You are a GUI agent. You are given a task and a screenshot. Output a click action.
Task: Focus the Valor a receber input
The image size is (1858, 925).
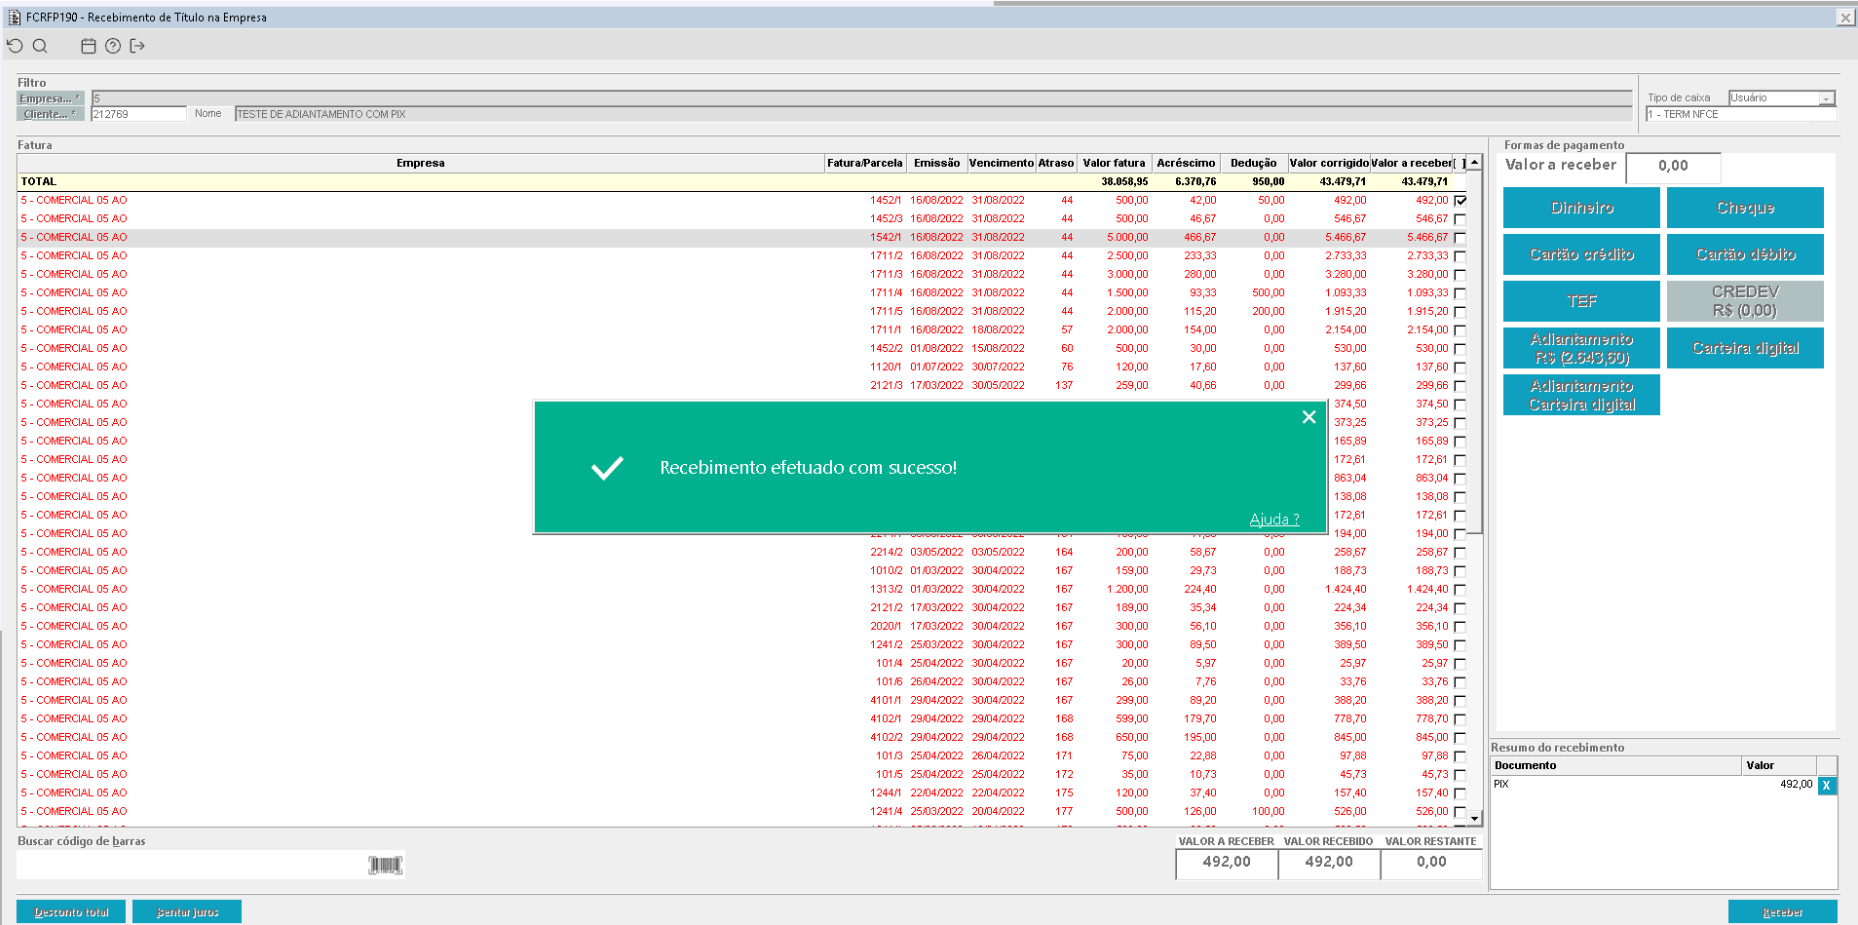pyautogui.click(x=1673, y=167)
